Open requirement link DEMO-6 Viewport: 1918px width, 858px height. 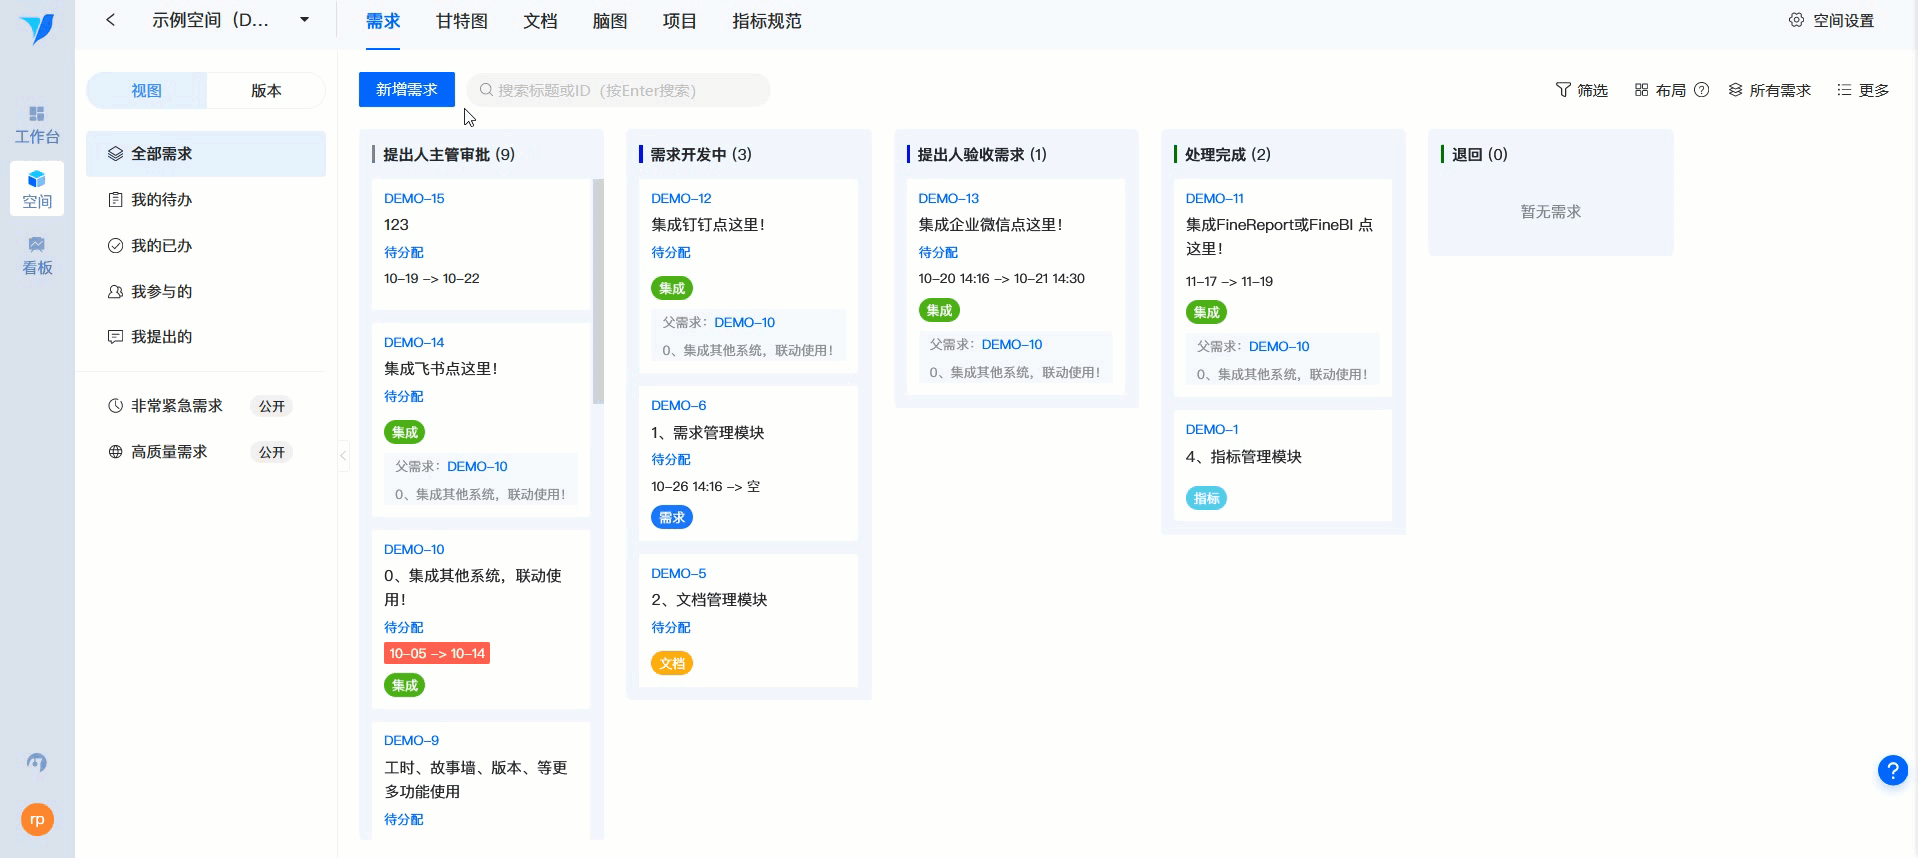point(678,405)
